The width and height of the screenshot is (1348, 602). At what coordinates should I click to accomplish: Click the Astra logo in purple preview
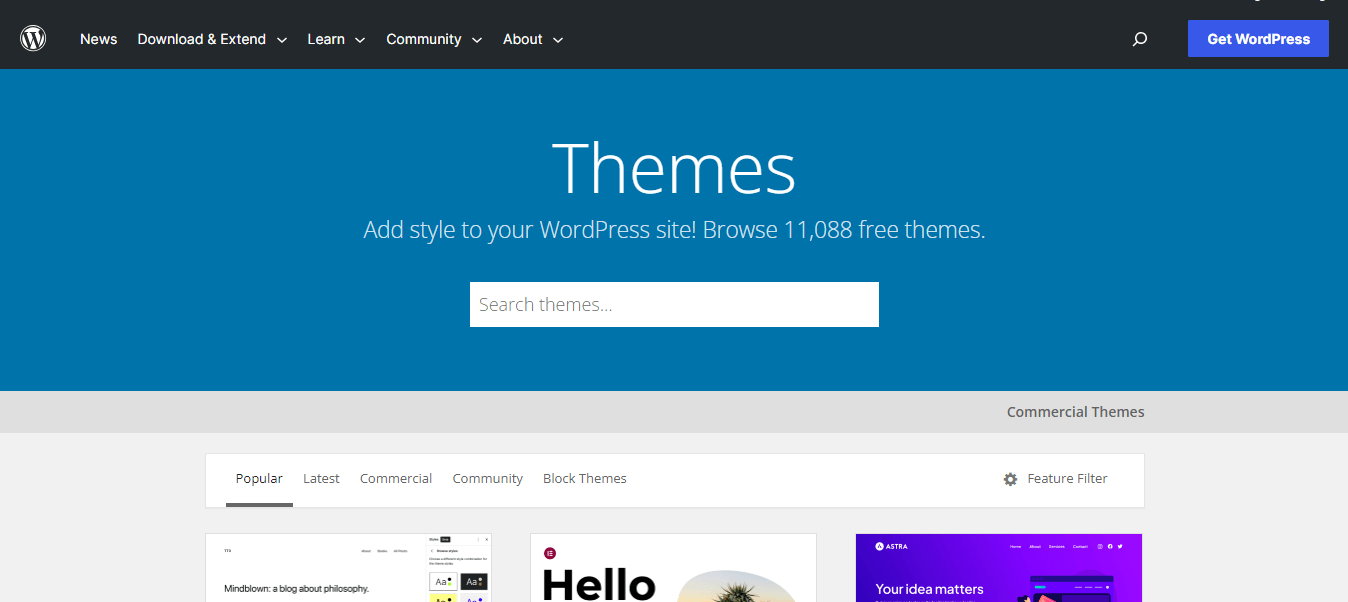[x=892, y=547]
